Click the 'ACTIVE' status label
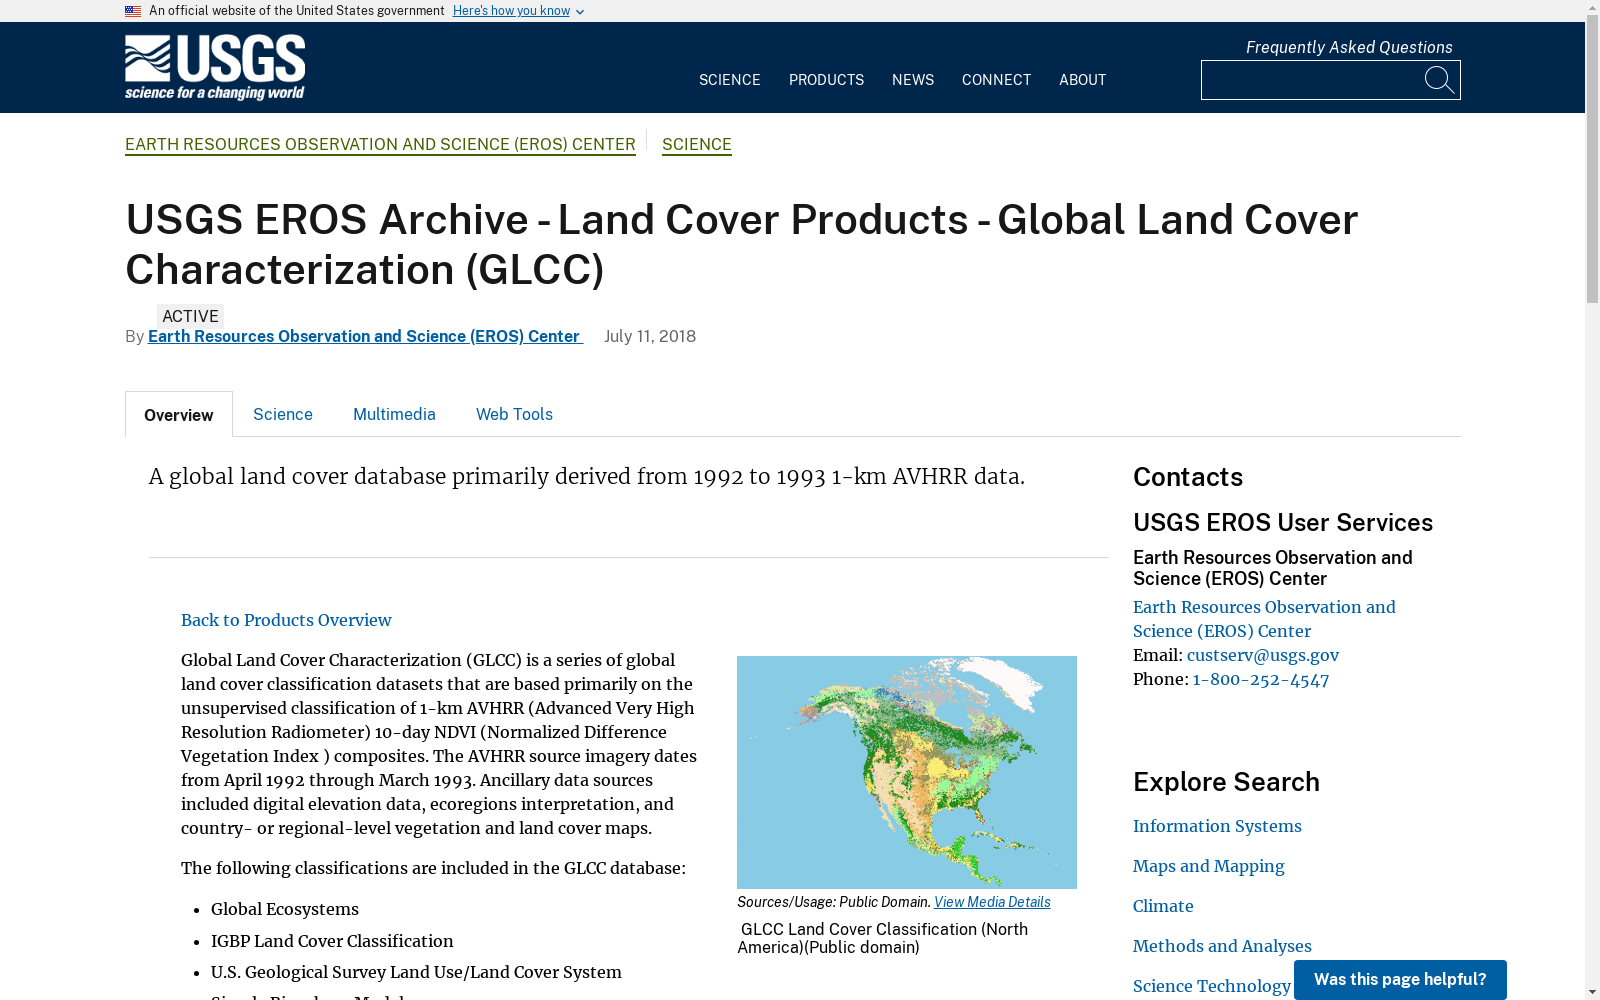The image size is (1600, 1000). coord(190,316)
